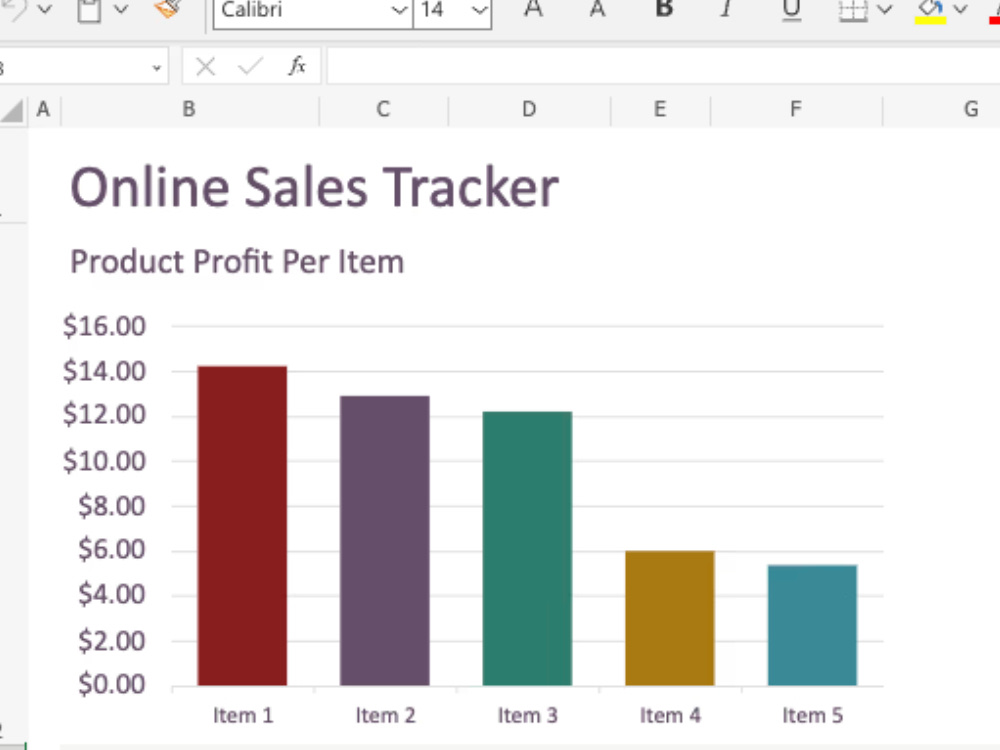
Task: Click the $0.00 axis label
Action: 112,684
